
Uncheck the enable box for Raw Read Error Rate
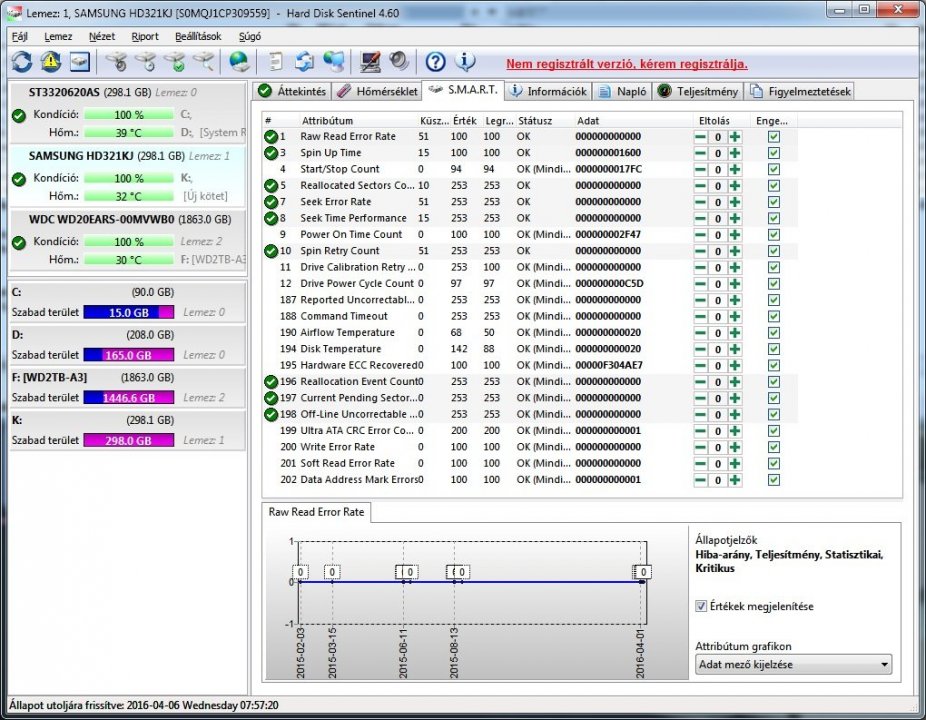[773, 136]
